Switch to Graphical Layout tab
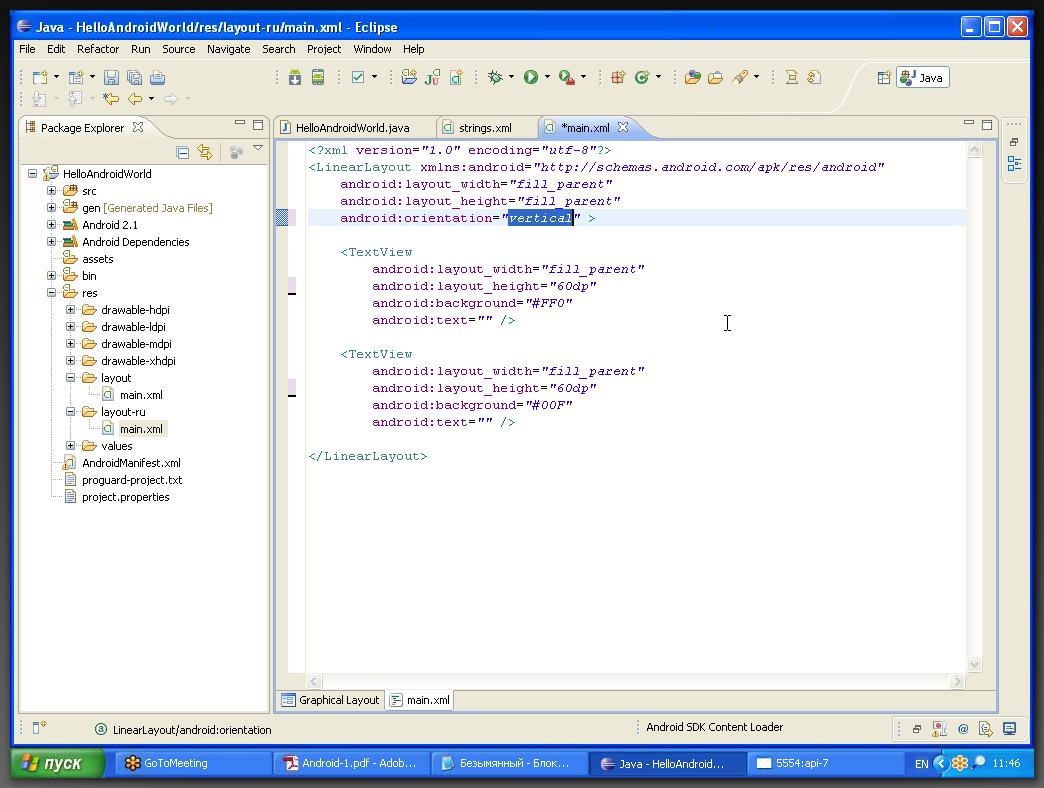 [x=331, y=700]
